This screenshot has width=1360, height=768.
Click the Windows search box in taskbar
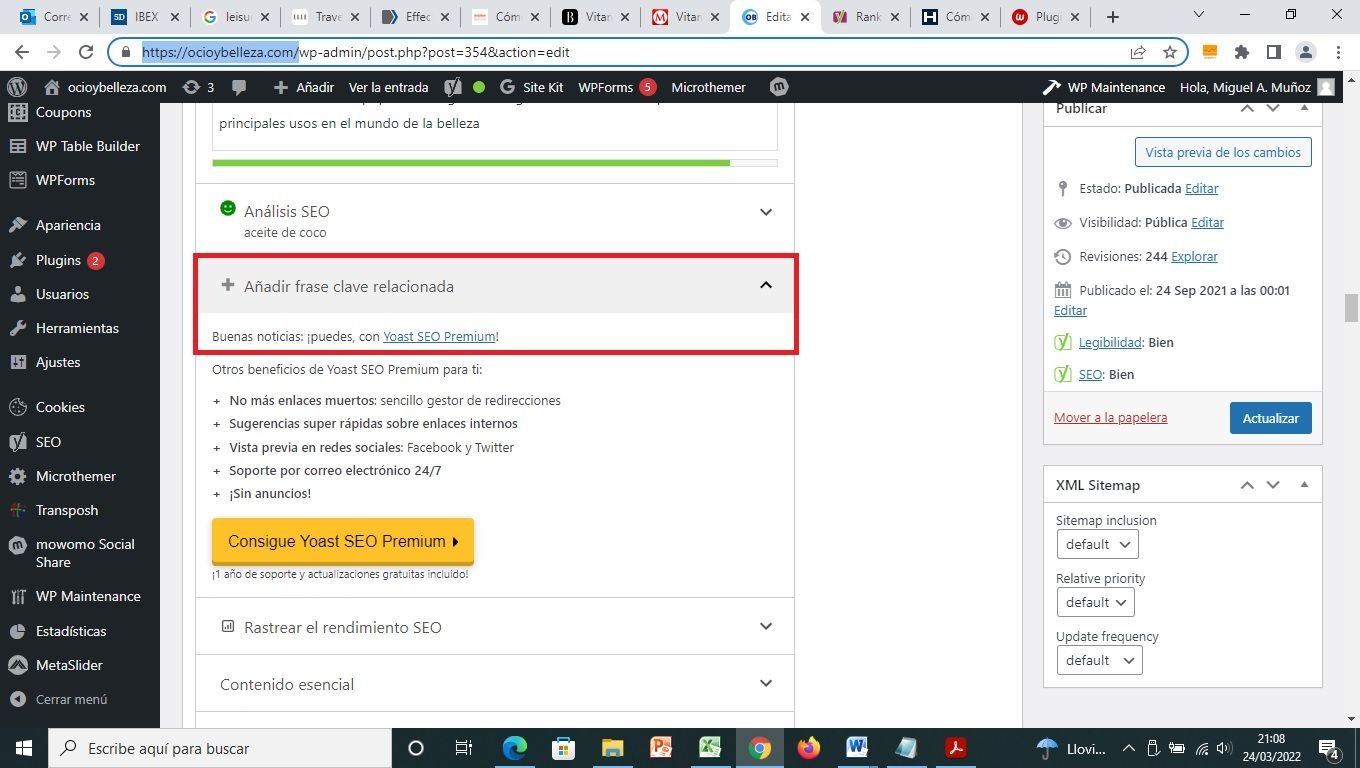click(x=220, y=748)
